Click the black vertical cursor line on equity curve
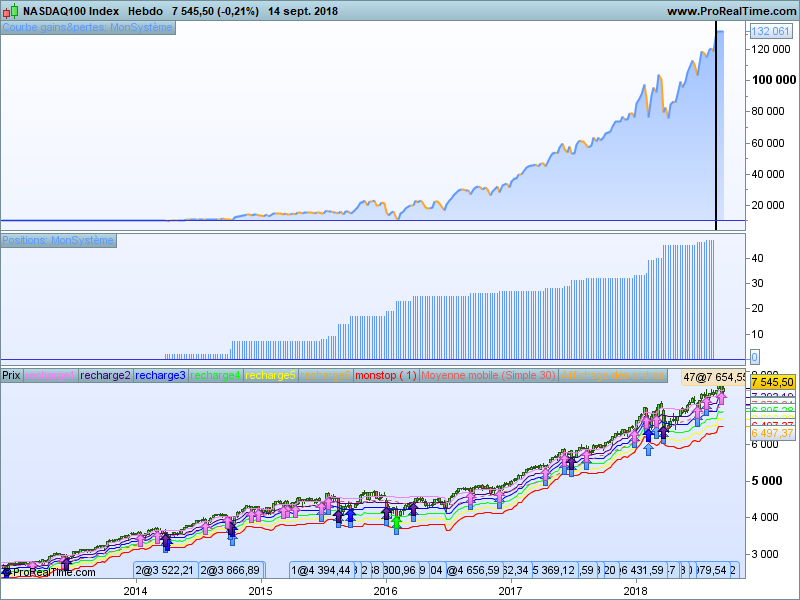Viewport: 800px width, 600px height. (x=716, y=125)
